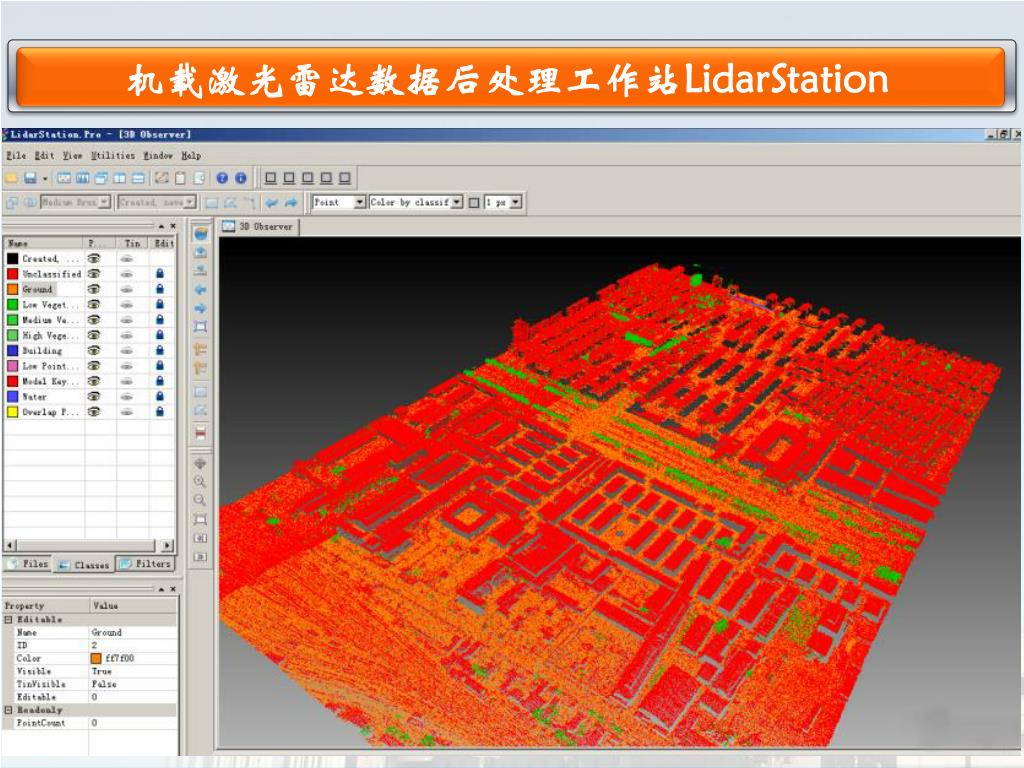Toggle point visibility eye for Ground
This screenshot has width=1024, height=768.
click(94, 289)
